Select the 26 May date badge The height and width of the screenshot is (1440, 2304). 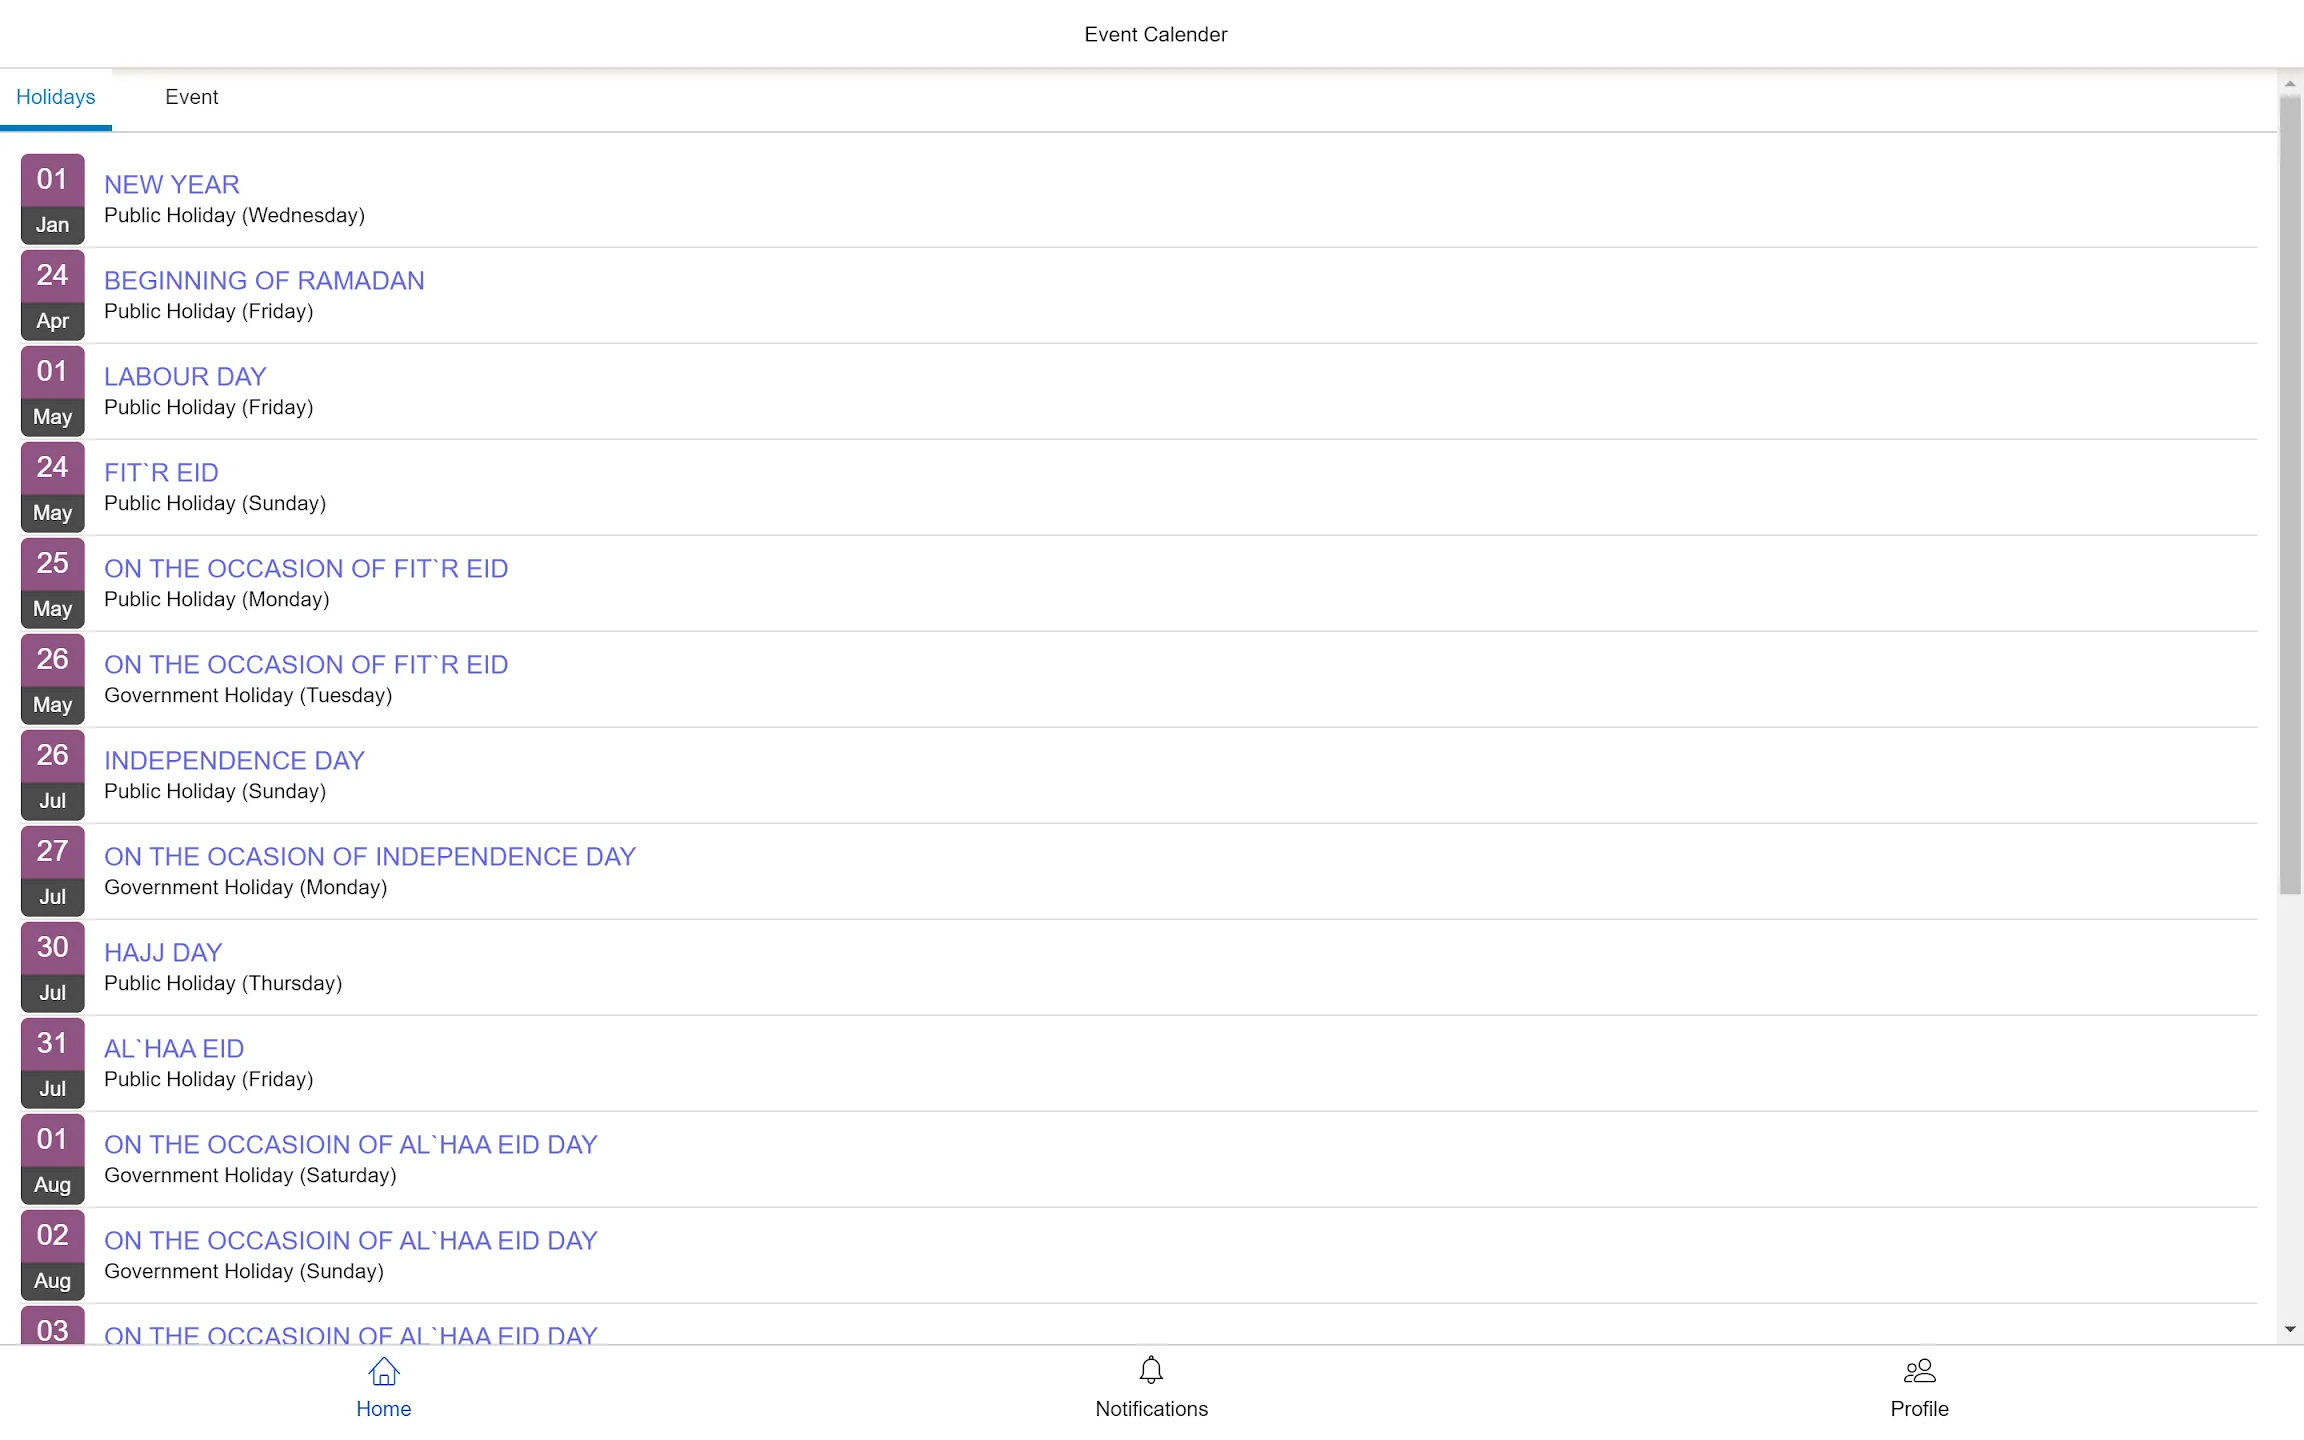pos(53,679)
